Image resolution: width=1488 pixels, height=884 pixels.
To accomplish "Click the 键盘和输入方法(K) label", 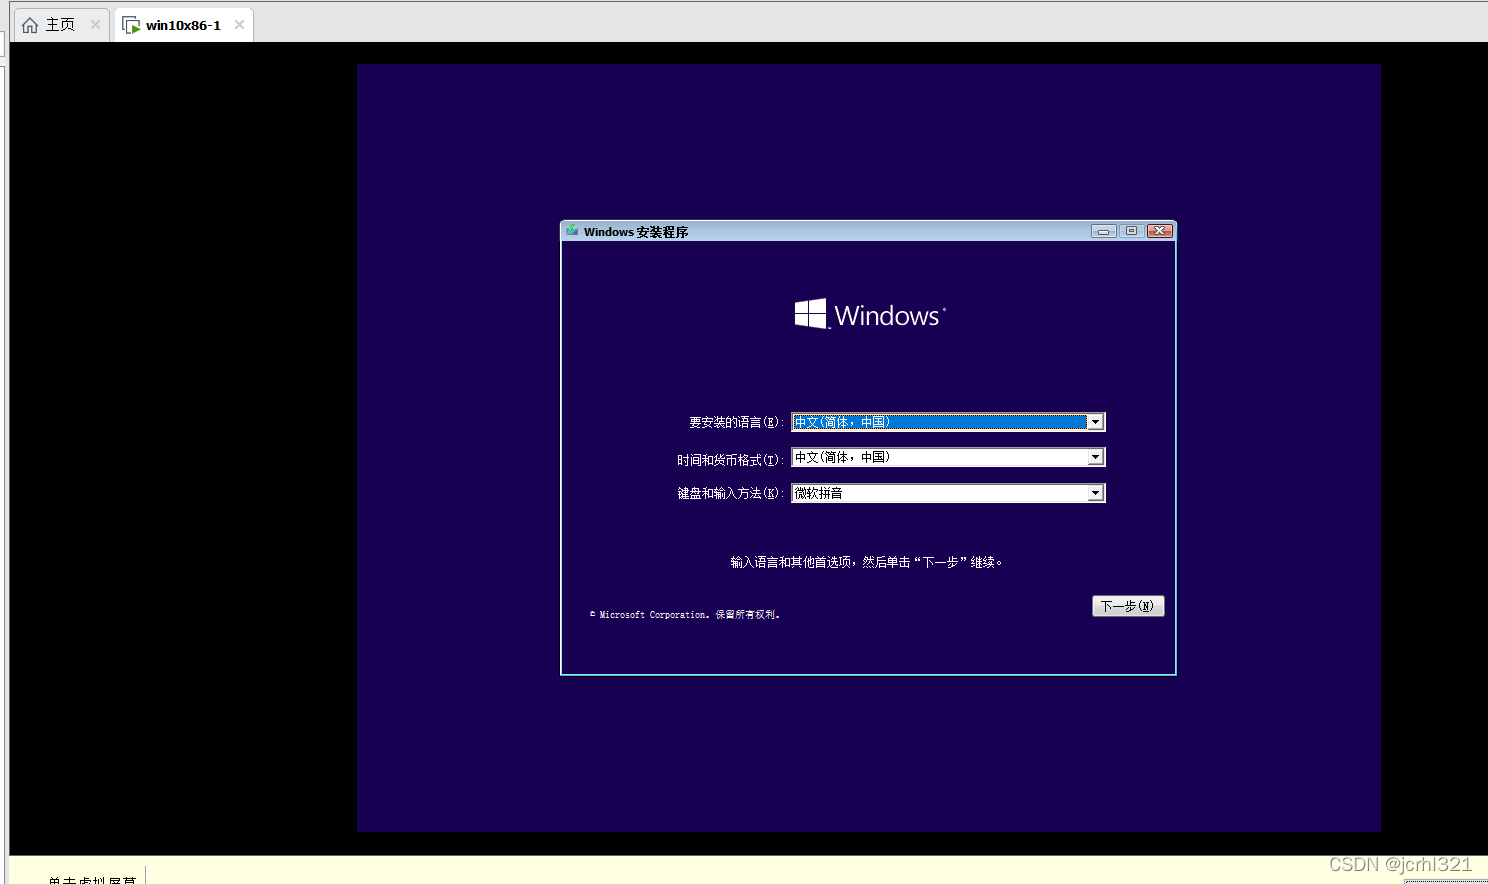I will 730,493.
